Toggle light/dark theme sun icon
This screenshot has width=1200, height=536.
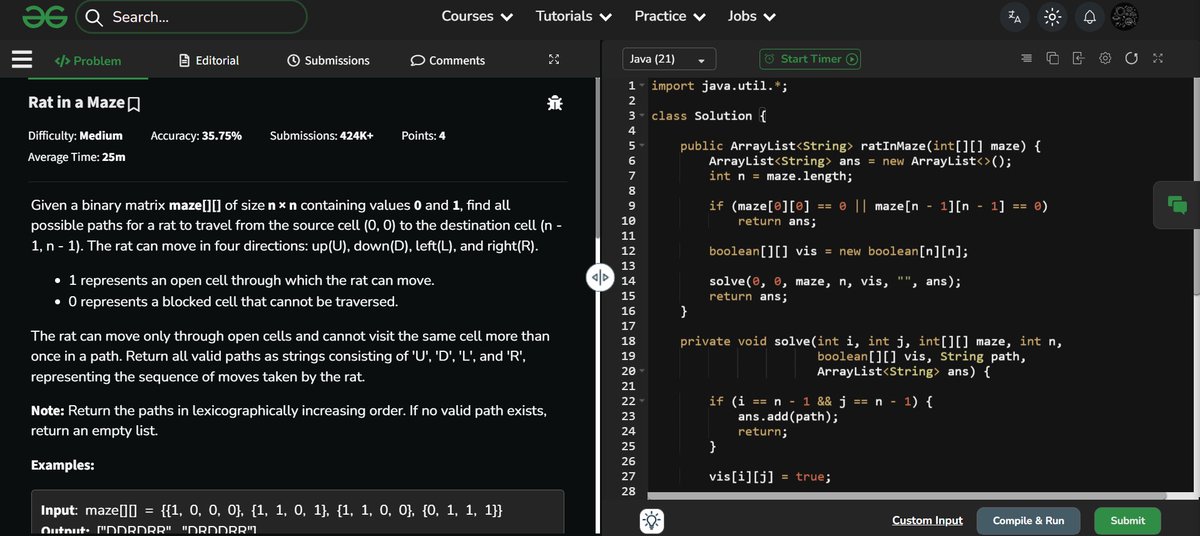point(1051,17)
